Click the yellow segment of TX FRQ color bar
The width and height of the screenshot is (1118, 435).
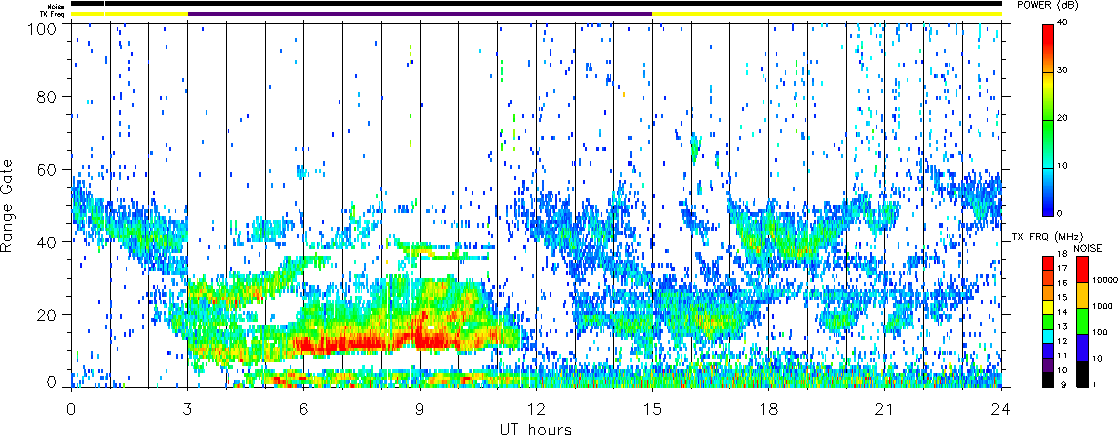(x=1048, y=307)
